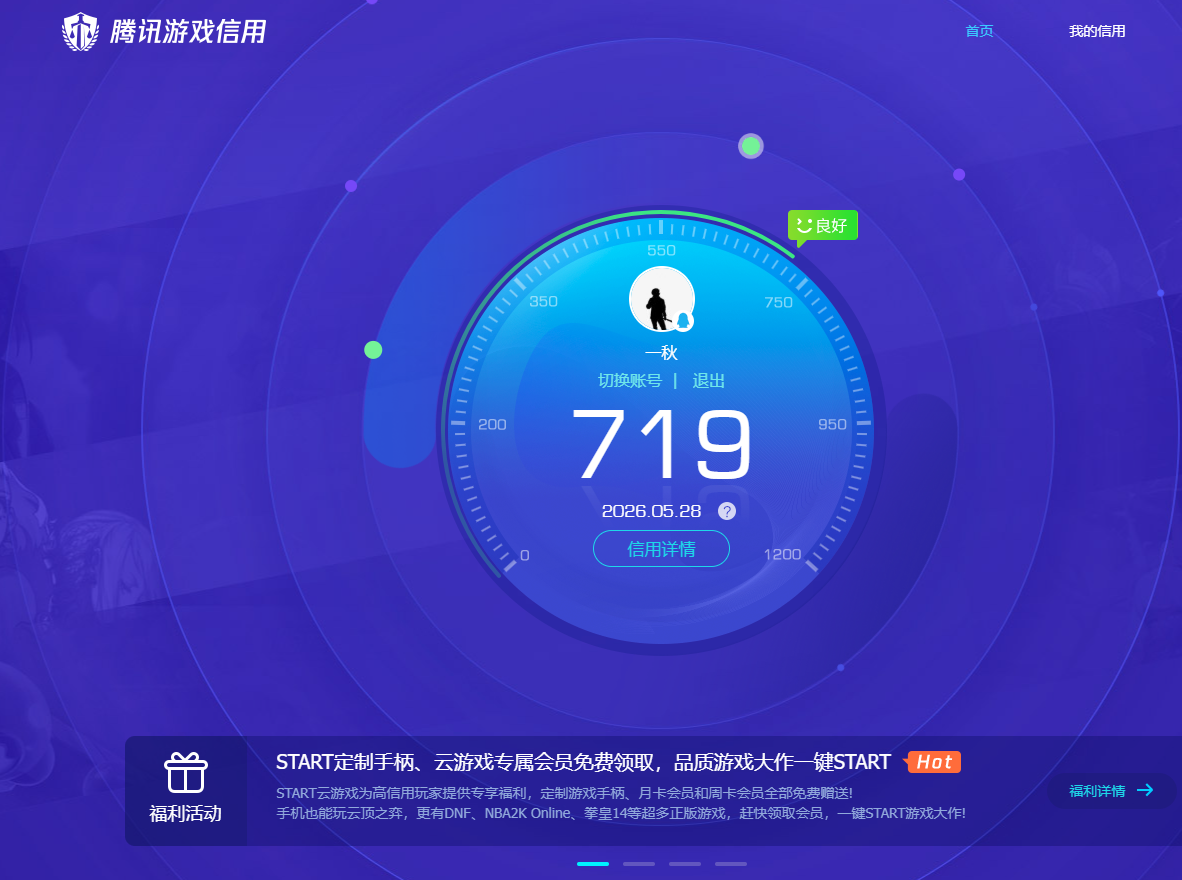The image size is (1182, 880).
Task: Select the first carousel indicator dash
Action: (x=593, y=863)
